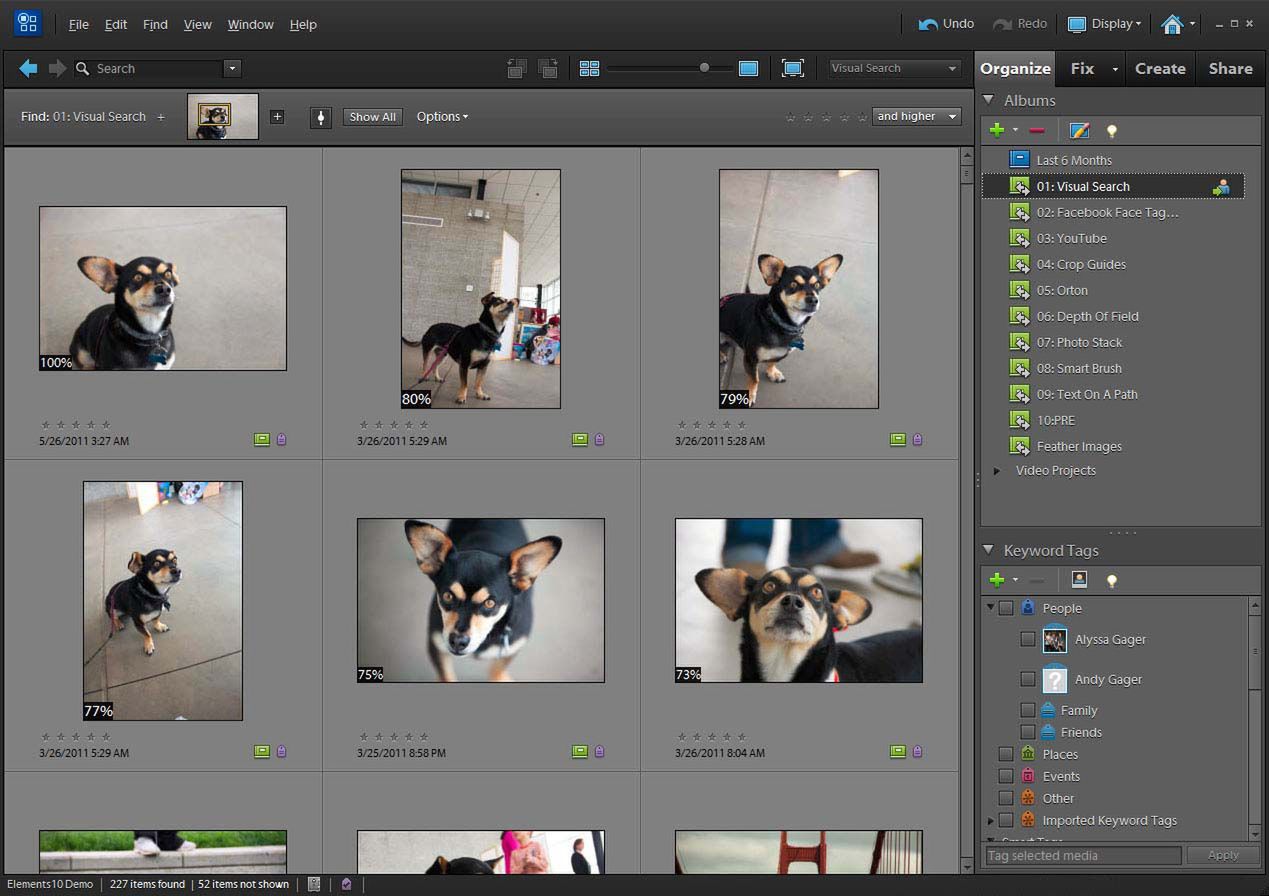This screenshot has height=896, width=1269.
Task: Click the edit album pencil icon
Action: tap(1079, 130)
